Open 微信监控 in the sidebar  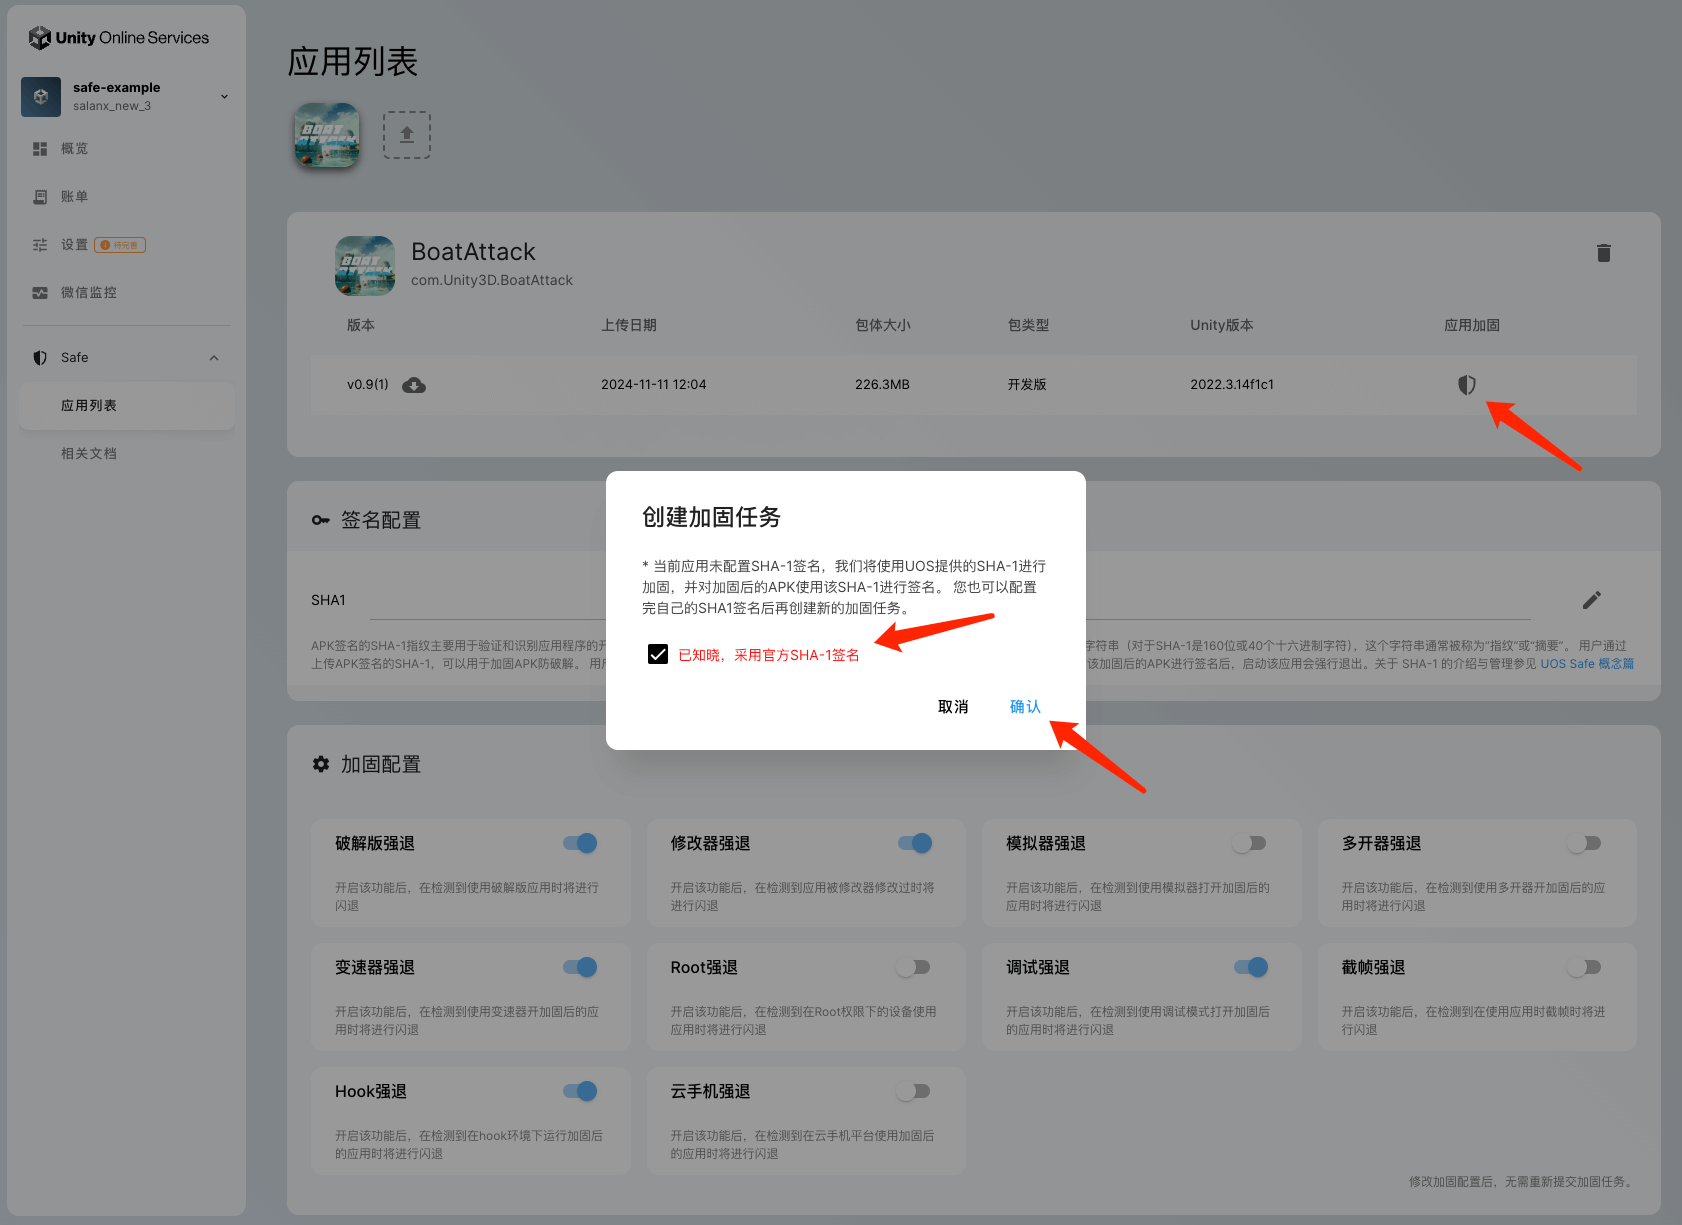click(88, 293)
